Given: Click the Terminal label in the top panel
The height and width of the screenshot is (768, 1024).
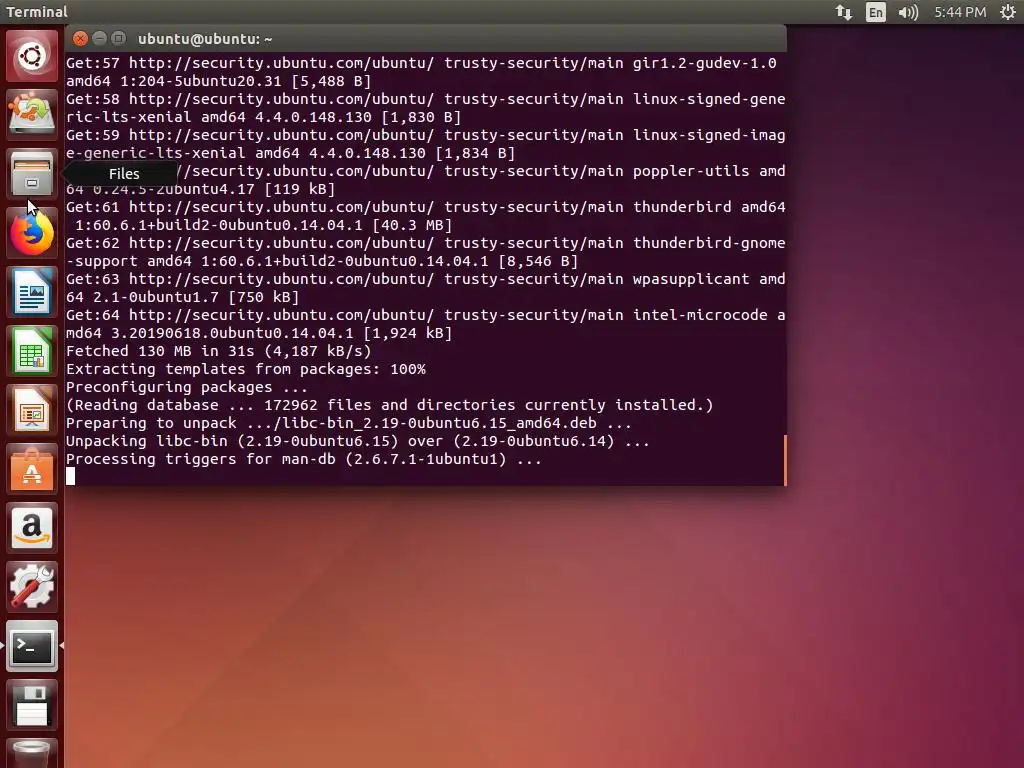Looking at the screenshot, I should [37, 12].
